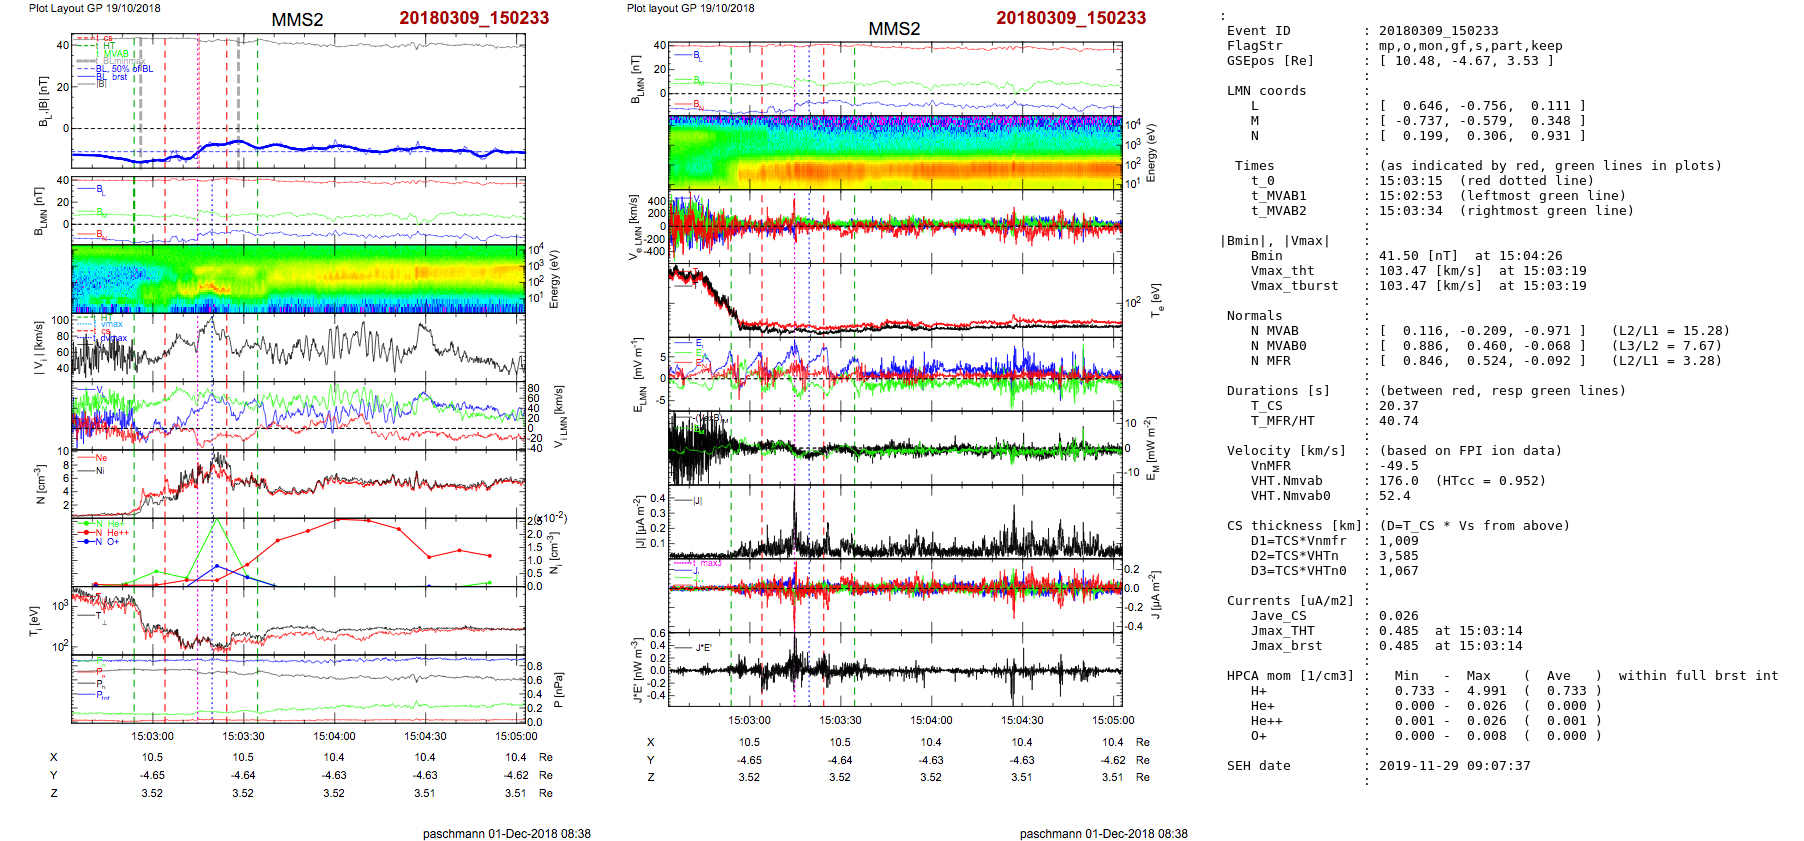This screenshot has height=841, width=1804.
Task: Select D2=TCS*VHTn thickness '3,585'
Action: coord(1398,556)
